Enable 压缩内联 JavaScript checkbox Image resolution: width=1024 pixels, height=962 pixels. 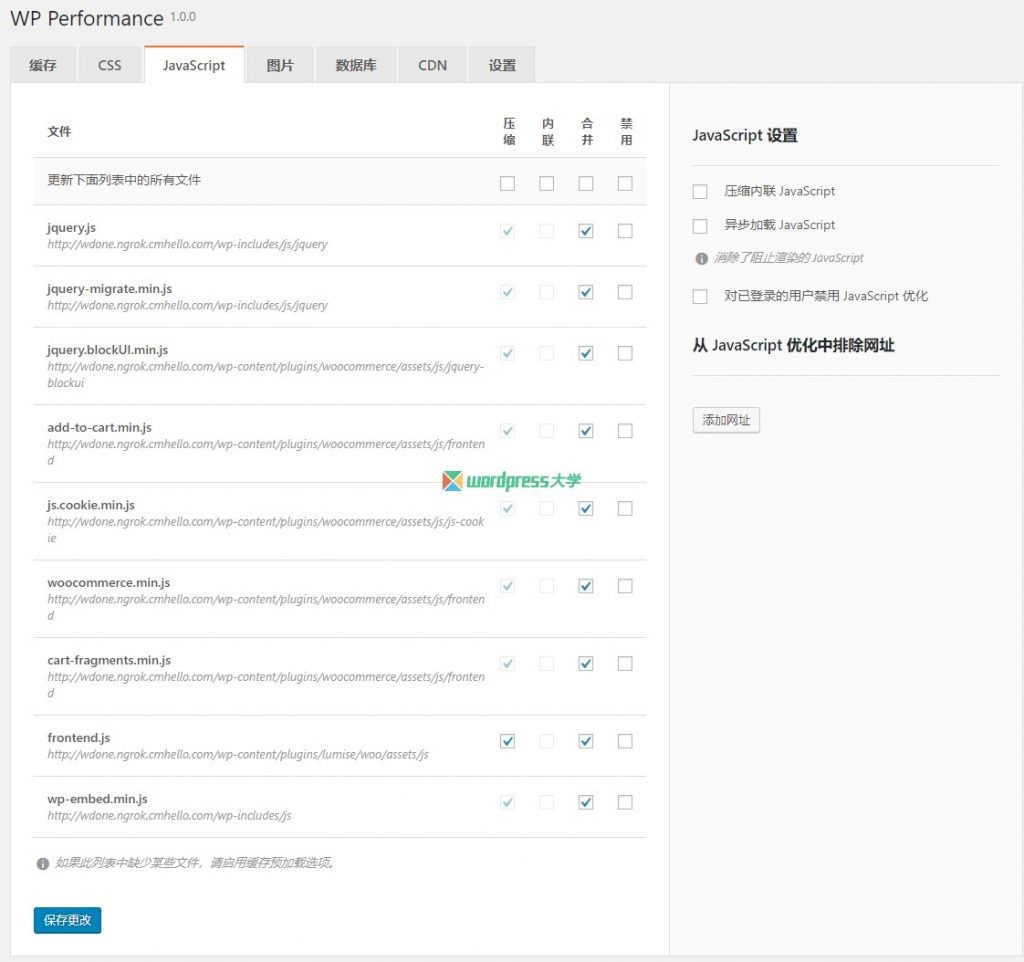(x=700, y=191)
